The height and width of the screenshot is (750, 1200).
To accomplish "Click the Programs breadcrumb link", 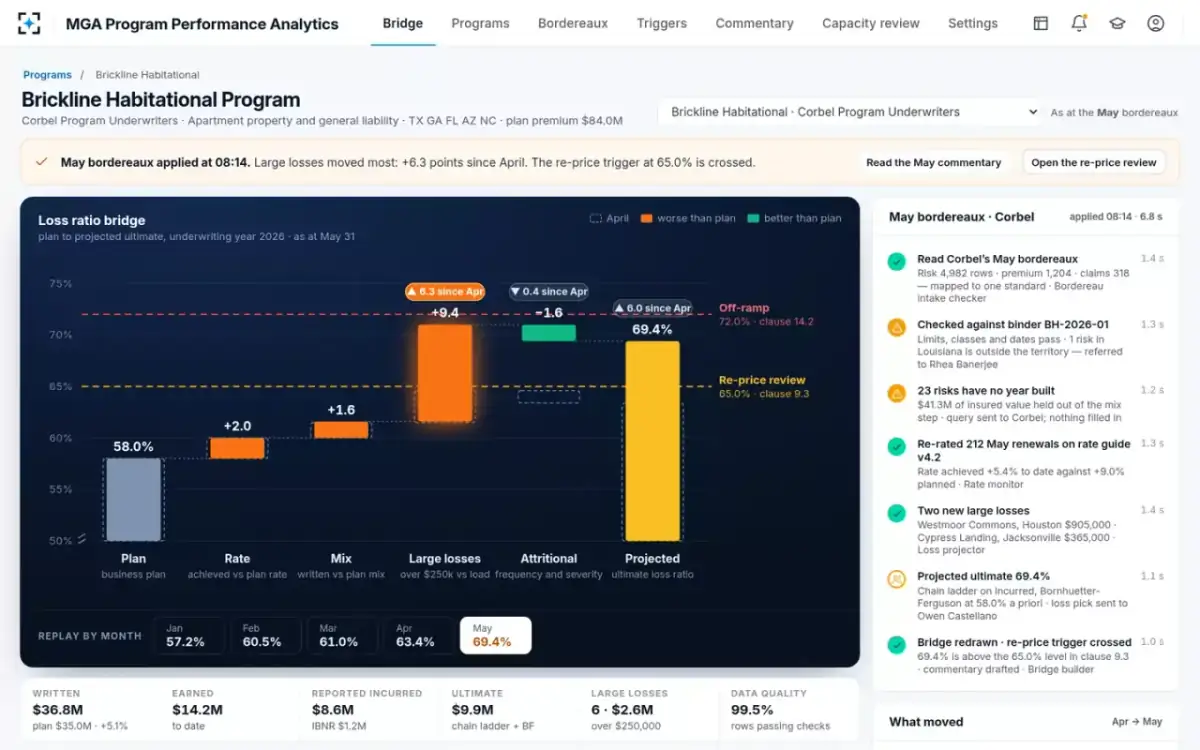I will tap(47, 75).
